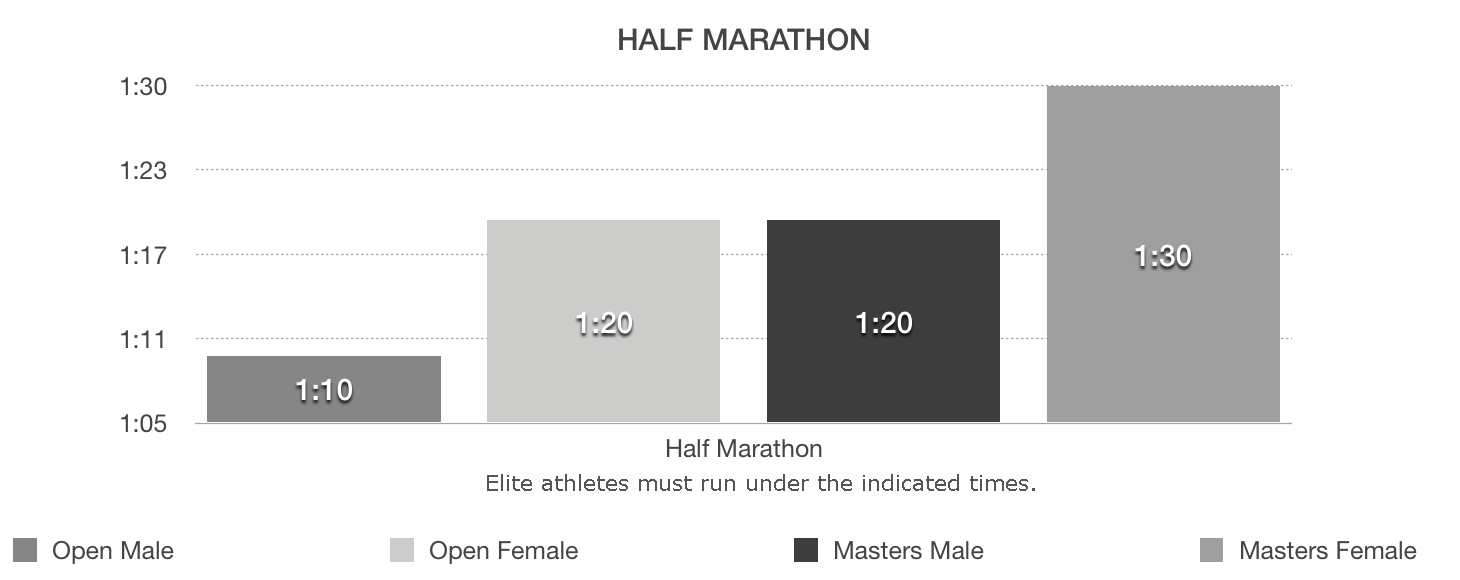Click the Open Male legend color swatch
Screen dimensions: 1460x580
coord(26,550)
